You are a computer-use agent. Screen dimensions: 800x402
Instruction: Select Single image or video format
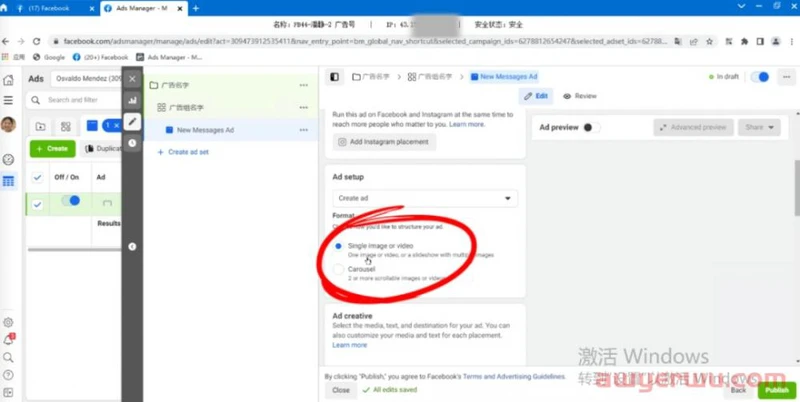click(338, 246)
